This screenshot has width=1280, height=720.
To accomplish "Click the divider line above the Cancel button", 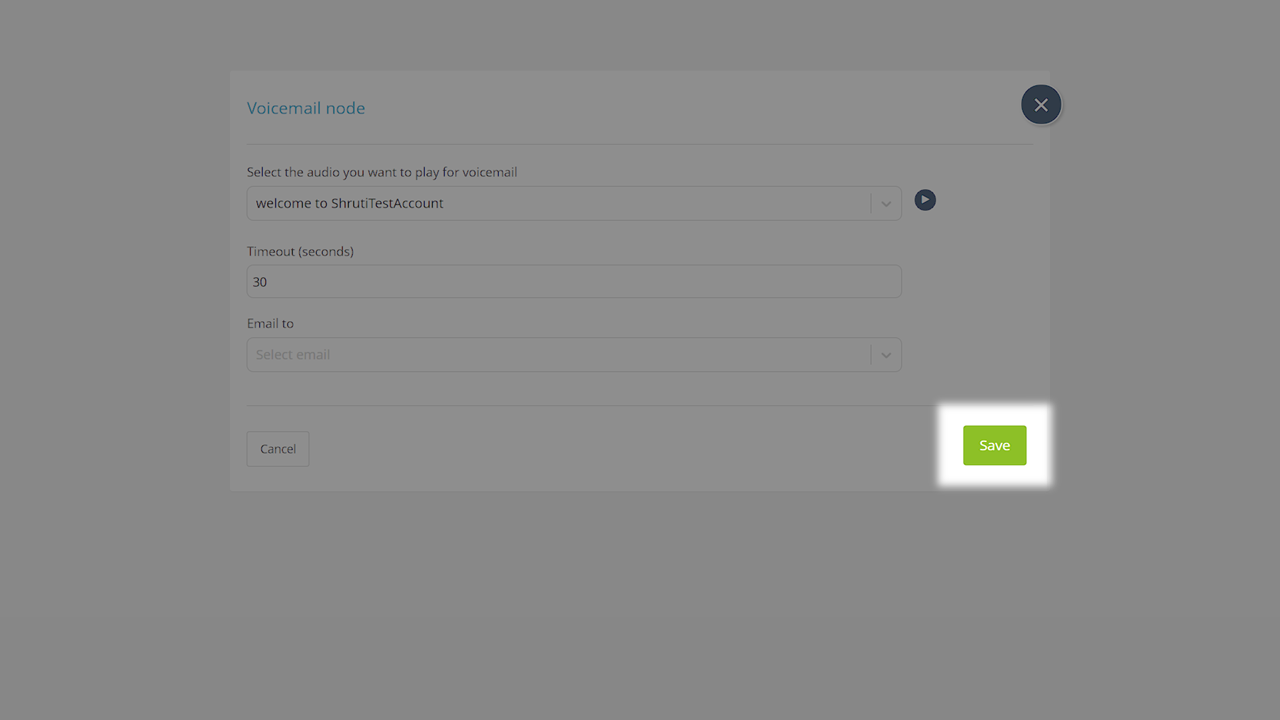I will coord(590,405).
